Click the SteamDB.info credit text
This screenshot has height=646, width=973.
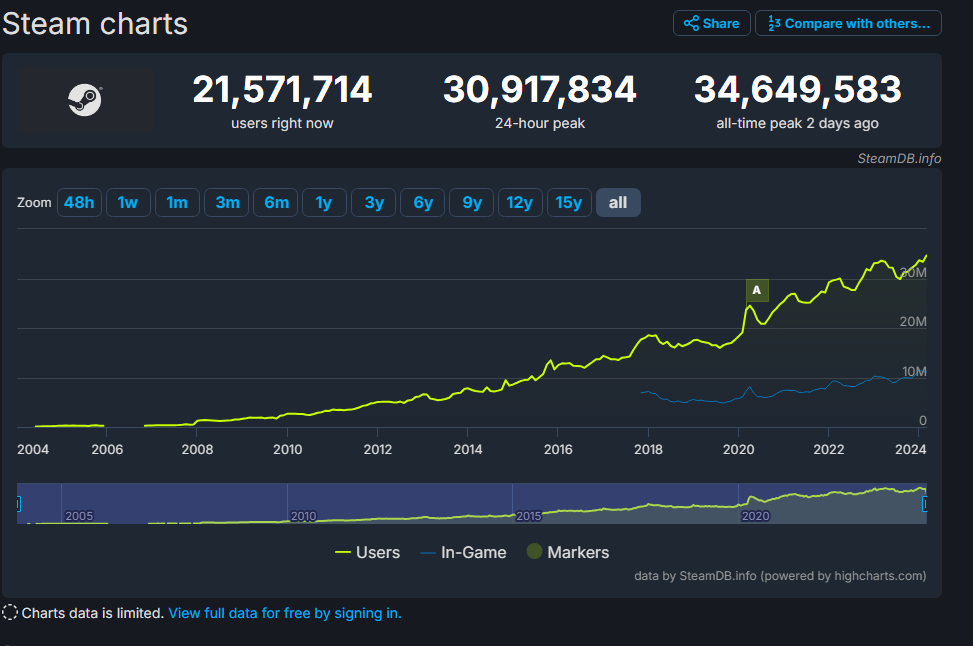[899, 159]
